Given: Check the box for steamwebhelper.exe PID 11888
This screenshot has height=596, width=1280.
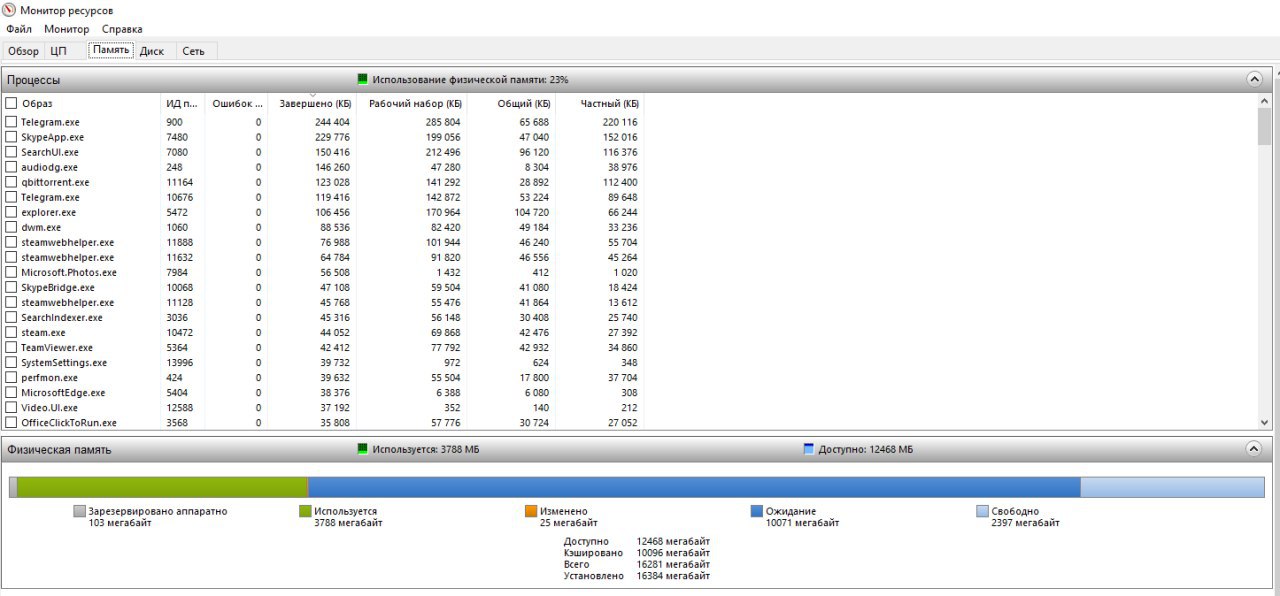Looking at the screenshot, I should pos(11,242).
